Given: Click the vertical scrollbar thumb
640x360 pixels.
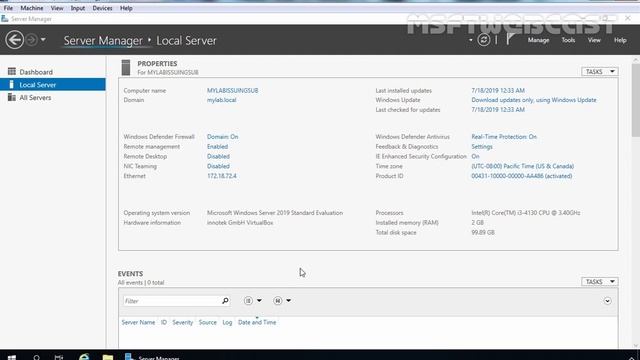Looking at the screenshot, I should 636,100.
